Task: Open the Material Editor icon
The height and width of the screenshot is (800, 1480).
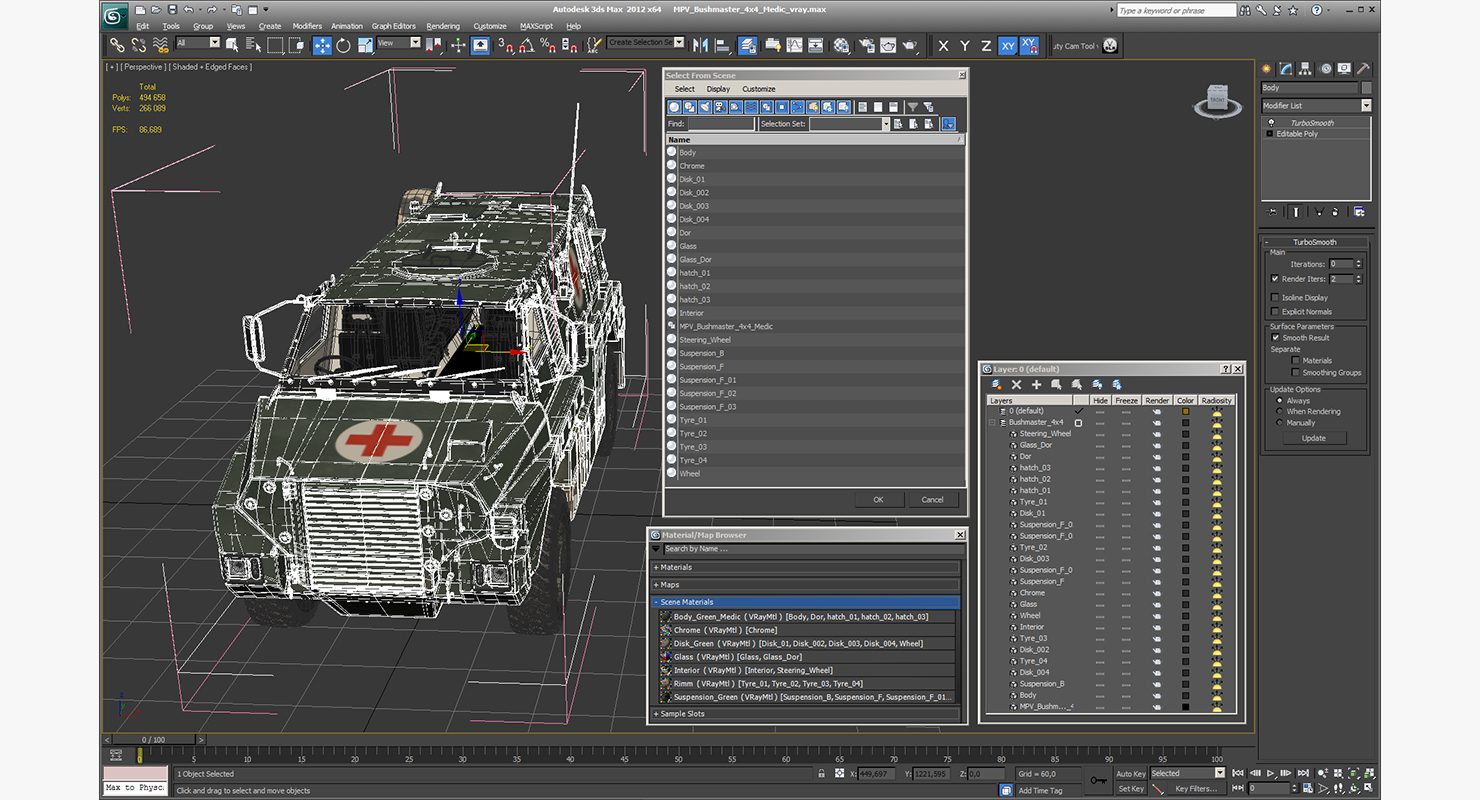Action: click(x=842, y=45)
